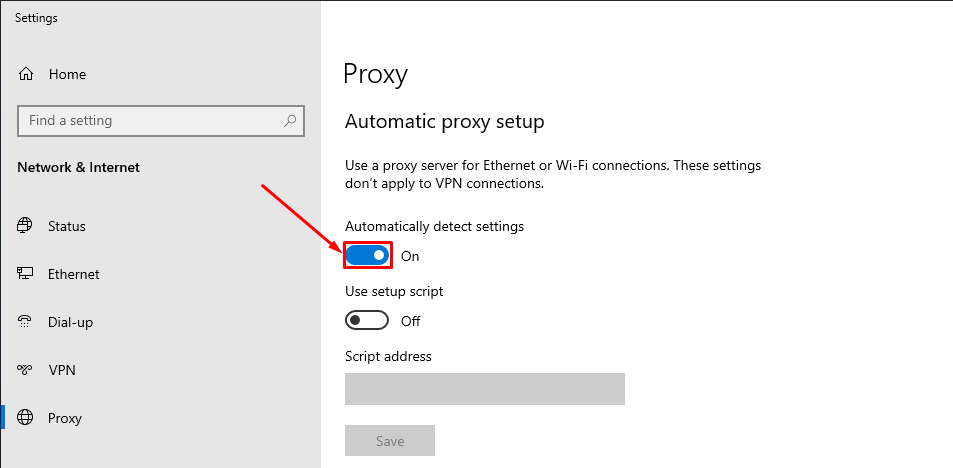This screenshot has width=953, height=468.
Task: Go to the Home label in sidebar
Action: [67, 74]
